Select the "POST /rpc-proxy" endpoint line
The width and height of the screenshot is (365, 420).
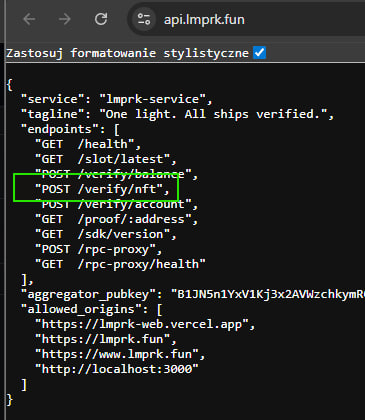tap(99, 249)
